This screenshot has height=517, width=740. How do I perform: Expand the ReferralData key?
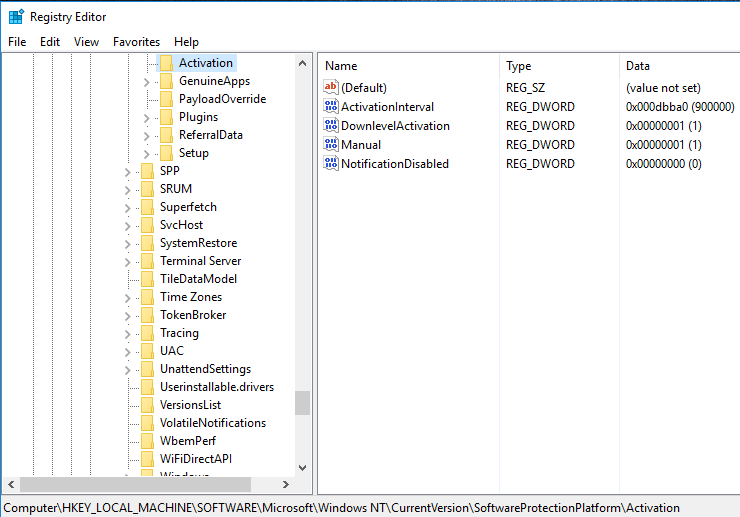click(146, 136)
